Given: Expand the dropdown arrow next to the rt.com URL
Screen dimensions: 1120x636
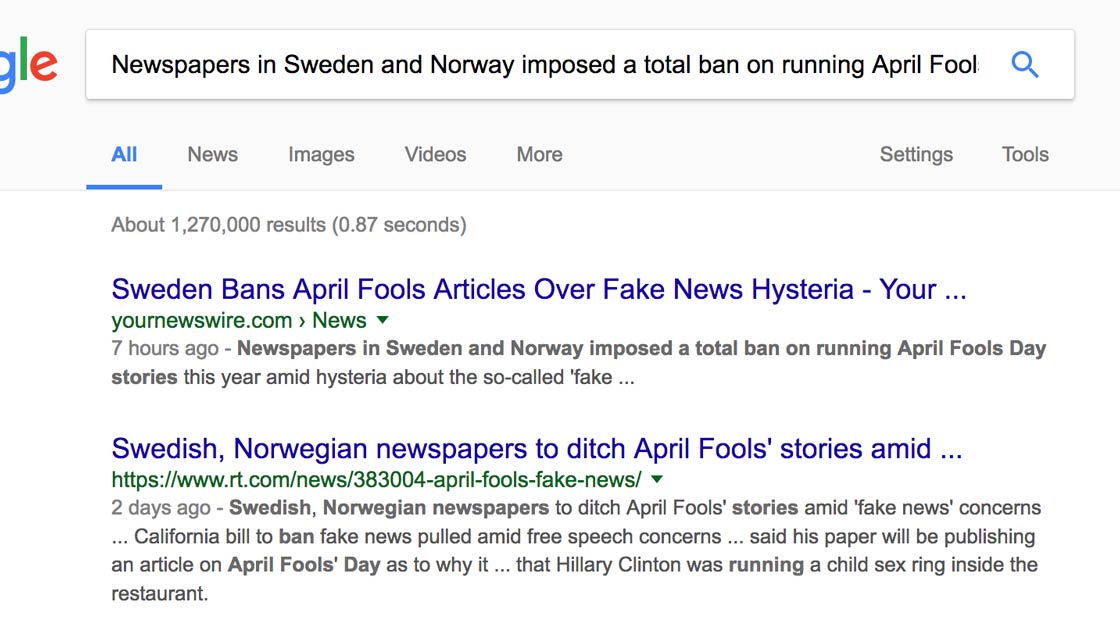Looking at the screenshot, I should pos(657,479).
